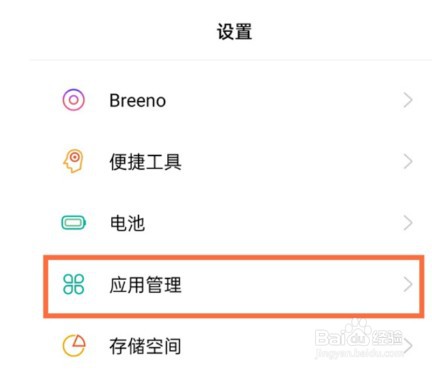Expand the 便捷工具 row chevron arrow

(x=408, y=161)
